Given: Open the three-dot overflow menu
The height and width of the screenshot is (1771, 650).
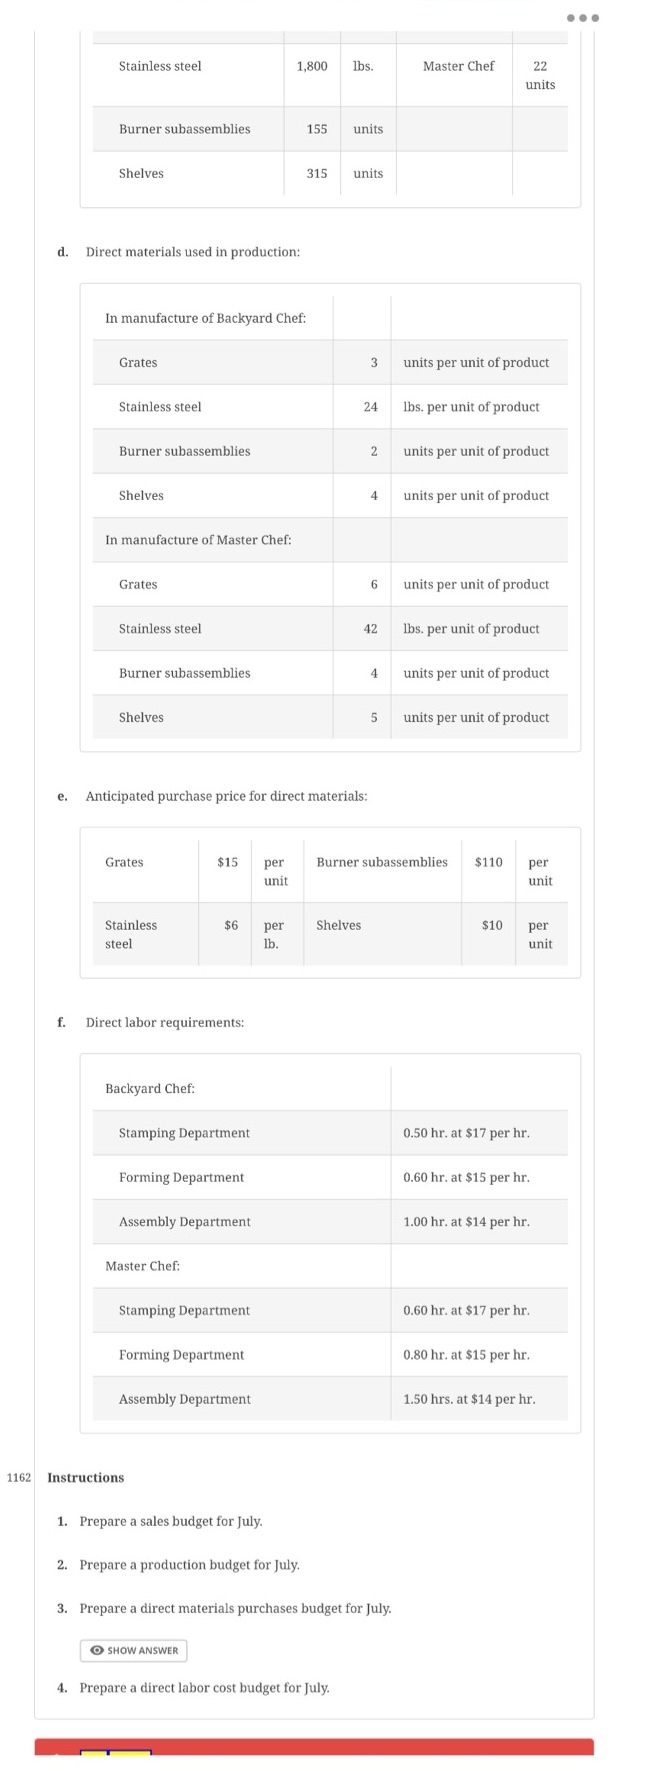Looking at the screenshot, I should 585,17.
